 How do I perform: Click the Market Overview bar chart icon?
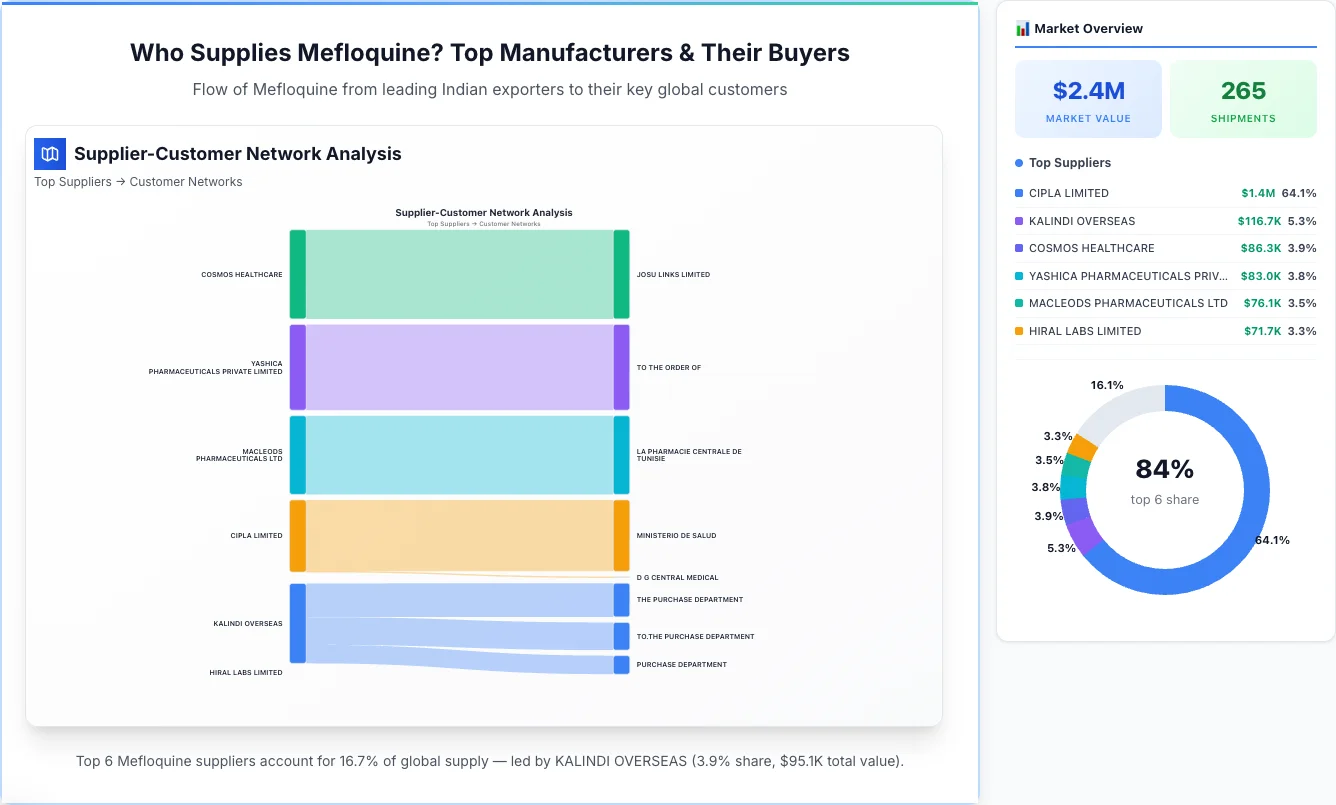pos(1021,28)
